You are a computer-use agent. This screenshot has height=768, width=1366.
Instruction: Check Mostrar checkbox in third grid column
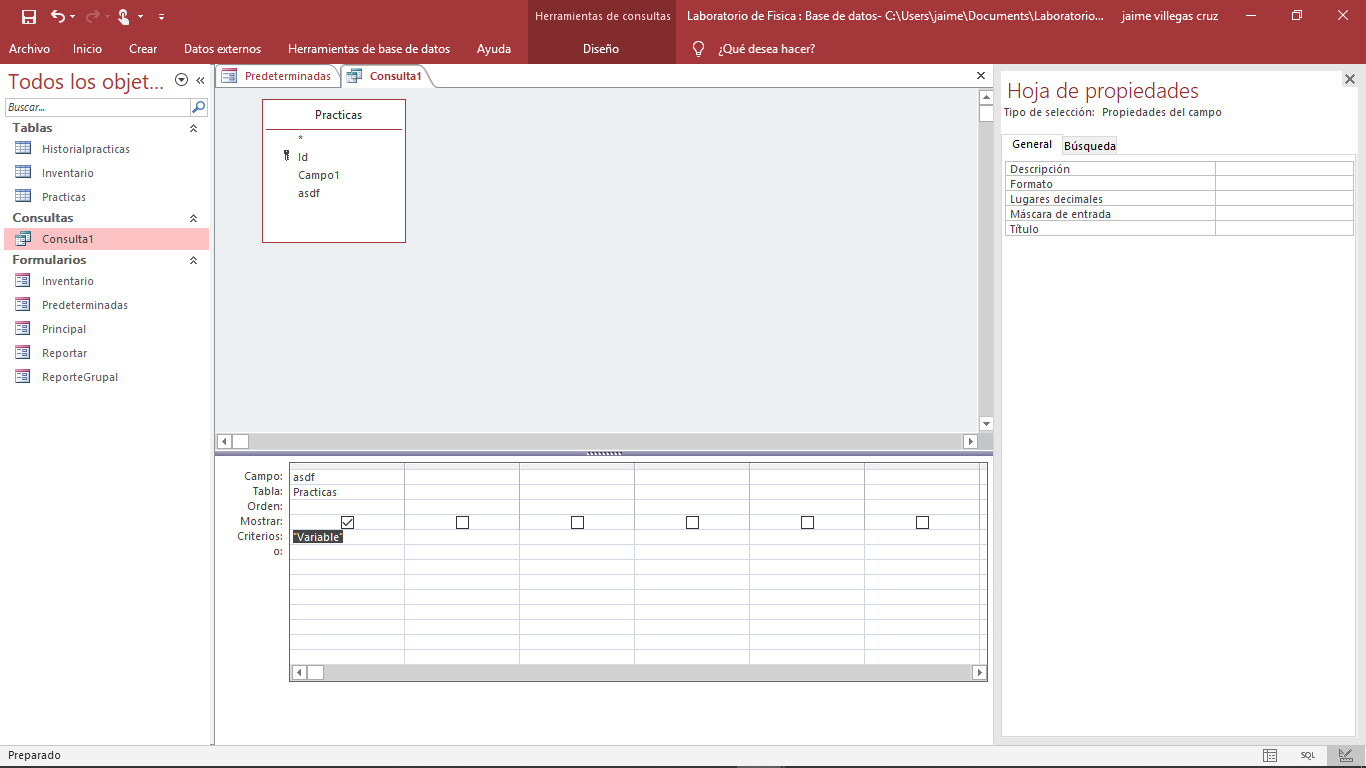pyautogui.click(x=577, y=522)
